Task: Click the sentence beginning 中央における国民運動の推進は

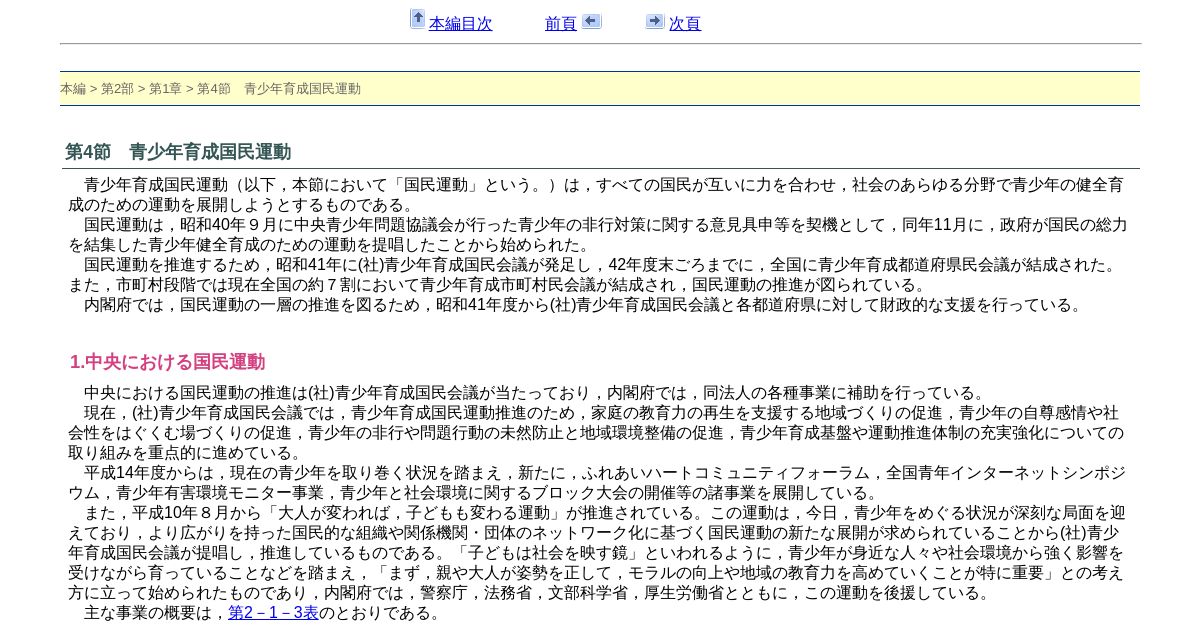Action: tap(535, 393)
